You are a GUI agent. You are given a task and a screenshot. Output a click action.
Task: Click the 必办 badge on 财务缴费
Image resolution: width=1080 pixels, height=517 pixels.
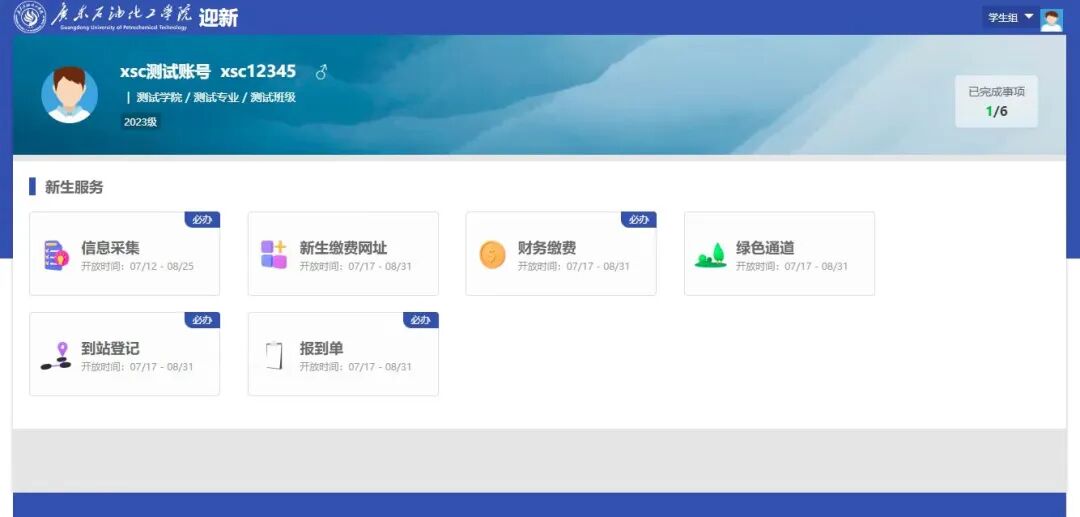coord(638,220)
